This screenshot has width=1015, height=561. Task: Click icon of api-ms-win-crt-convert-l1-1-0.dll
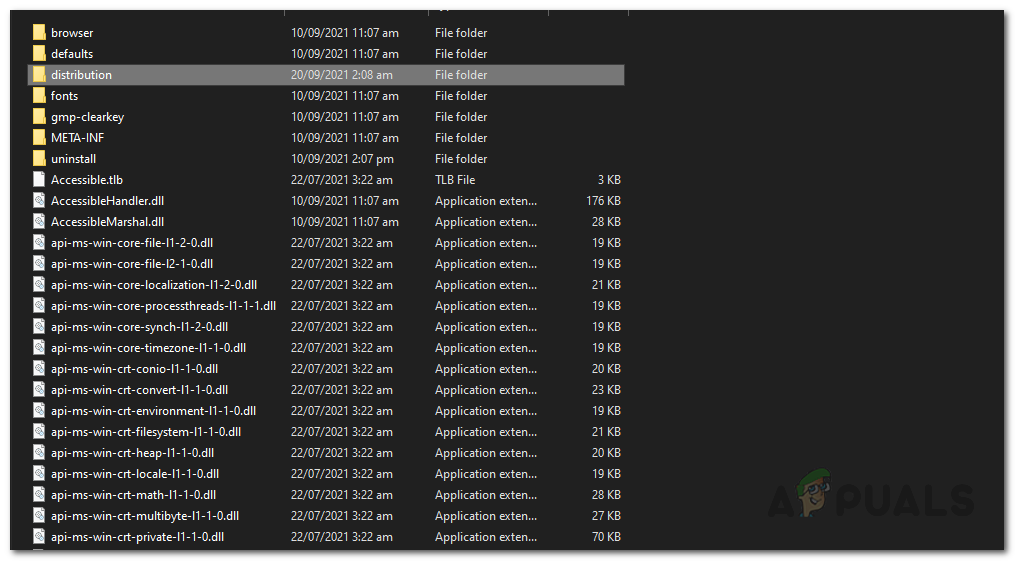point(39,390)
